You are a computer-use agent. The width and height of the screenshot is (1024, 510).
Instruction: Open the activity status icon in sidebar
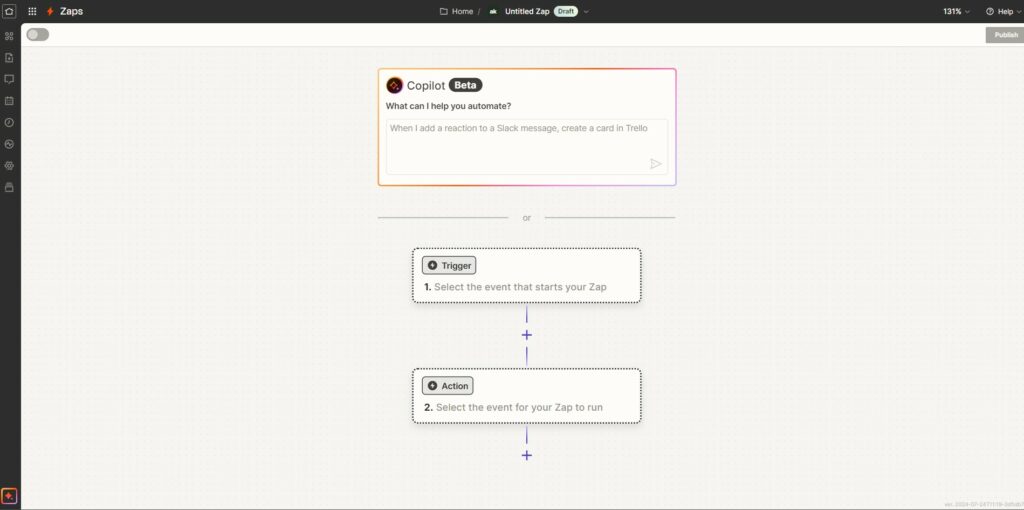click(9, 144)
